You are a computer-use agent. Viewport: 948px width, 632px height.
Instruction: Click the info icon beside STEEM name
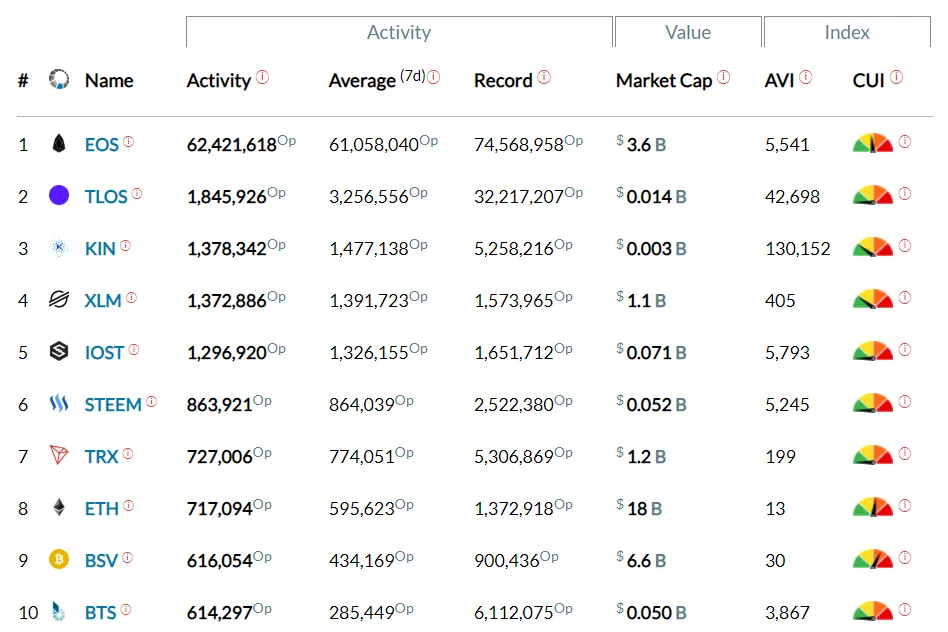click(151, 402)
